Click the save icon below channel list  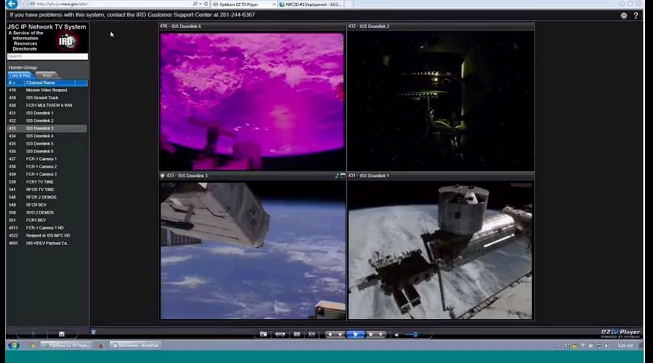pos(62,334)
